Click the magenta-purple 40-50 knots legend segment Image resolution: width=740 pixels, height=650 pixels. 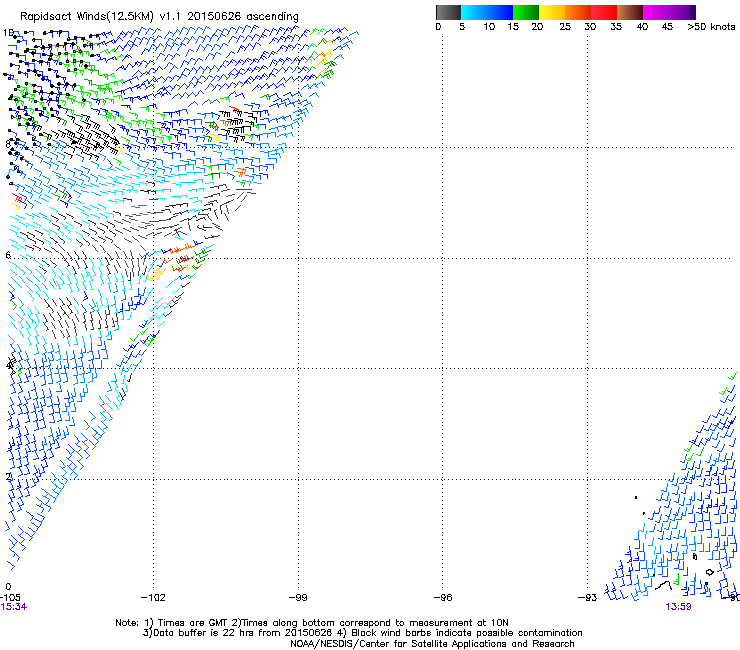669,12
